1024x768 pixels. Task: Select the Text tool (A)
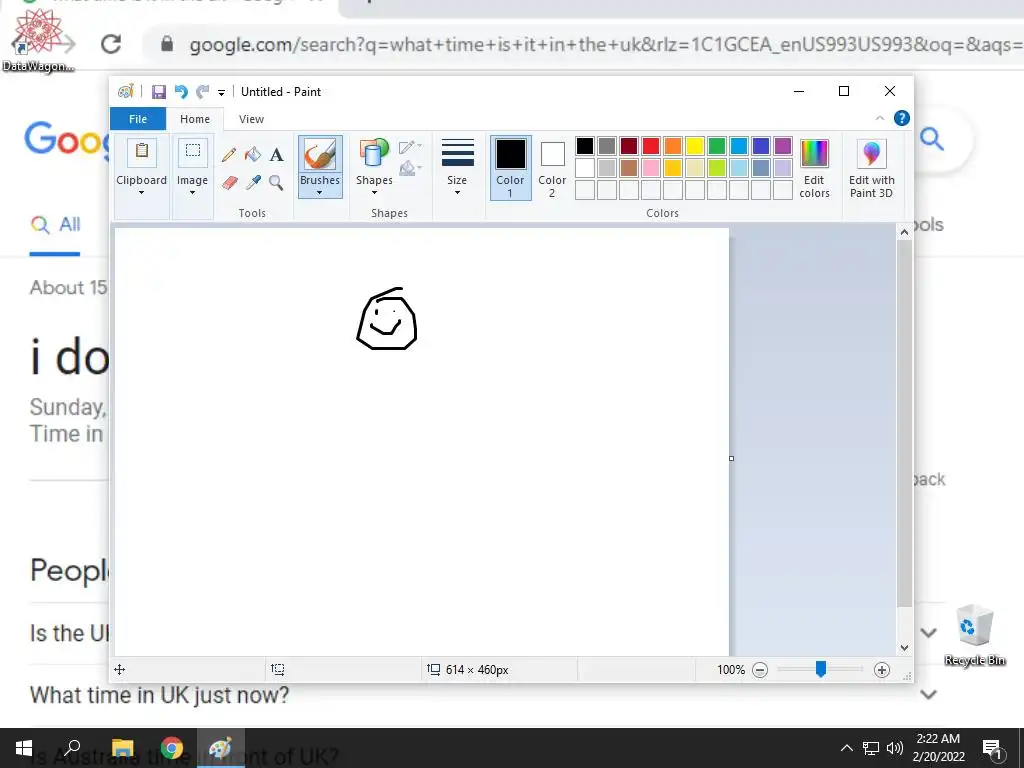point(276,155)
